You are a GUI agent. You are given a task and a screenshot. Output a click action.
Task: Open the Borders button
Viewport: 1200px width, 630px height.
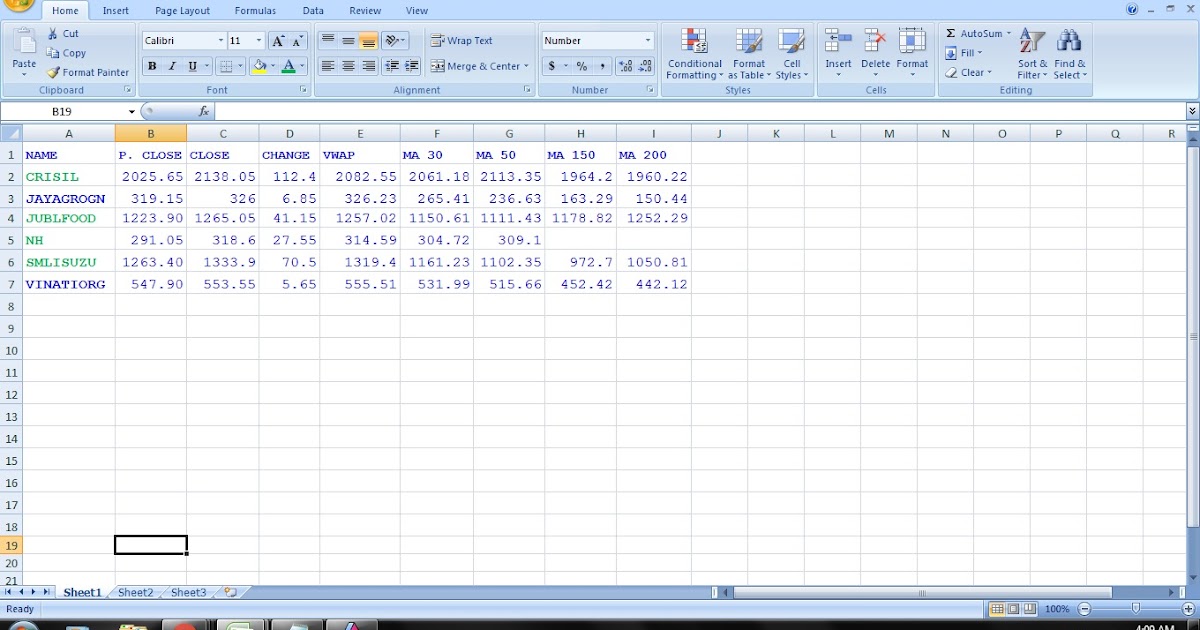coord(226,66)
